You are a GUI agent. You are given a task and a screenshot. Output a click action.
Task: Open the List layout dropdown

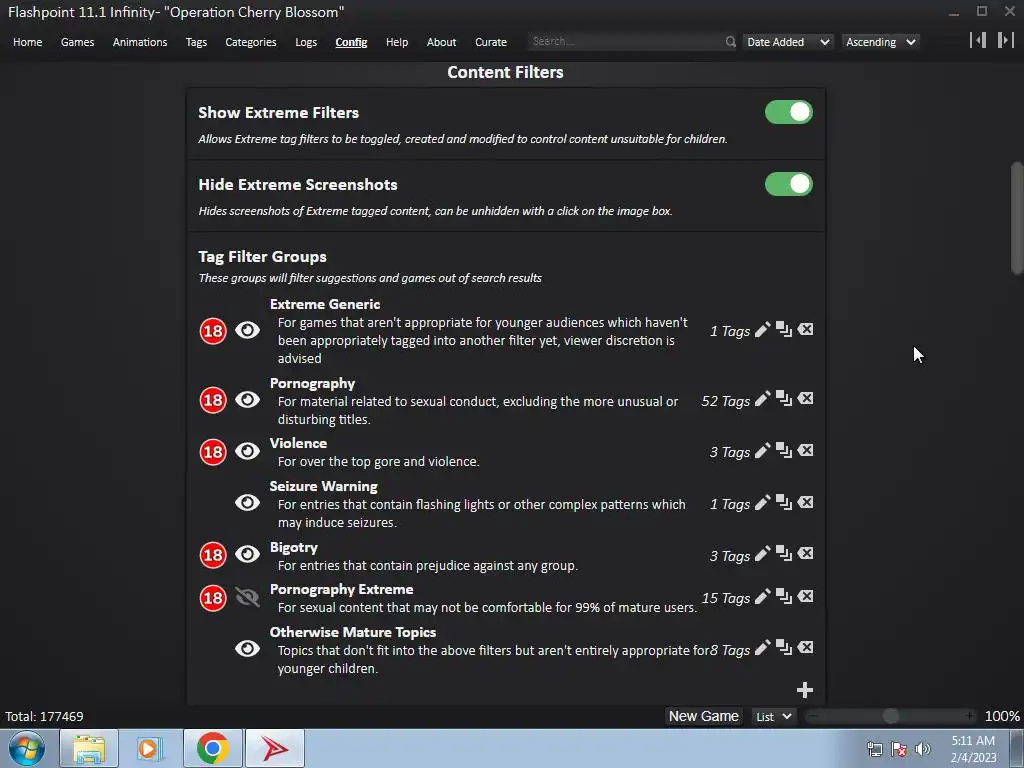(774, 716)
